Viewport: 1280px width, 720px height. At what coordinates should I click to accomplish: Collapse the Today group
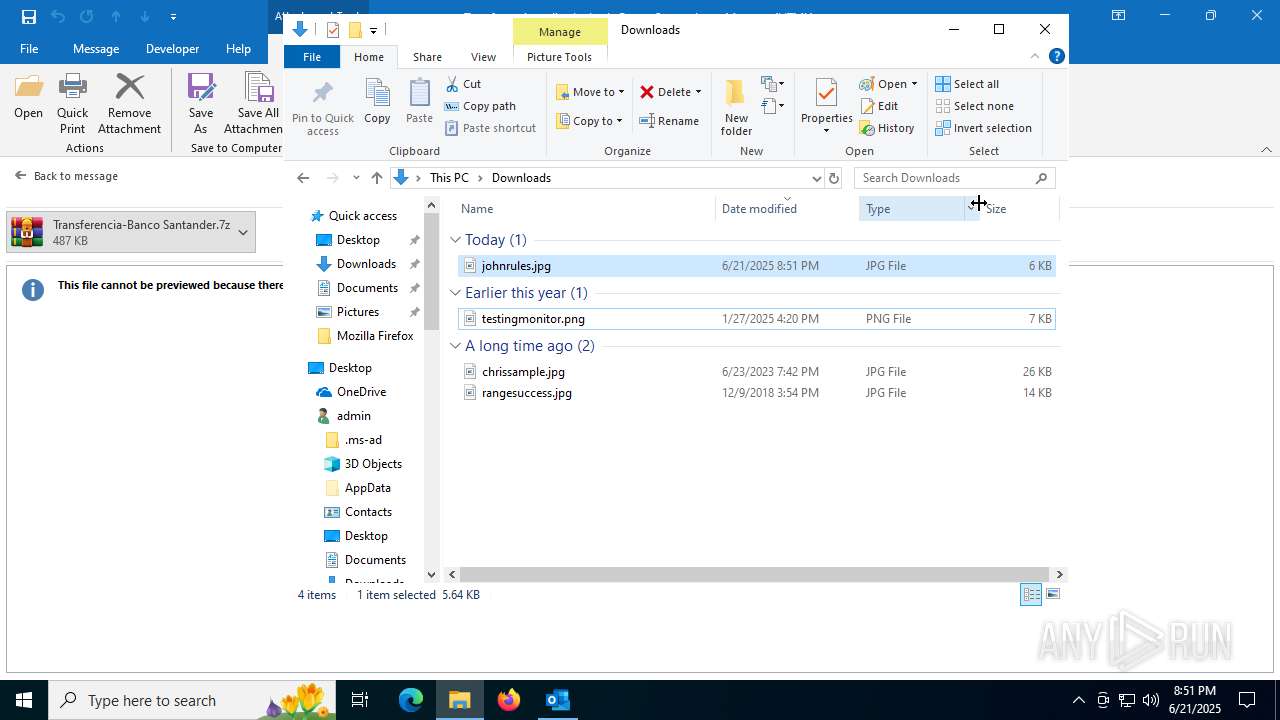[x=456, y=240]
